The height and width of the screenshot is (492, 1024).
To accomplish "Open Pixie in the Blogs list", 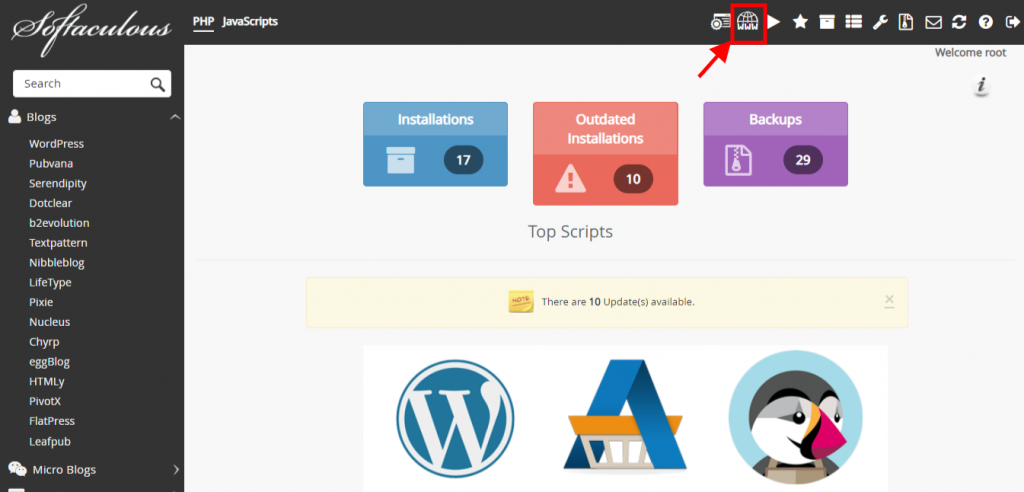I will (41, 303).
